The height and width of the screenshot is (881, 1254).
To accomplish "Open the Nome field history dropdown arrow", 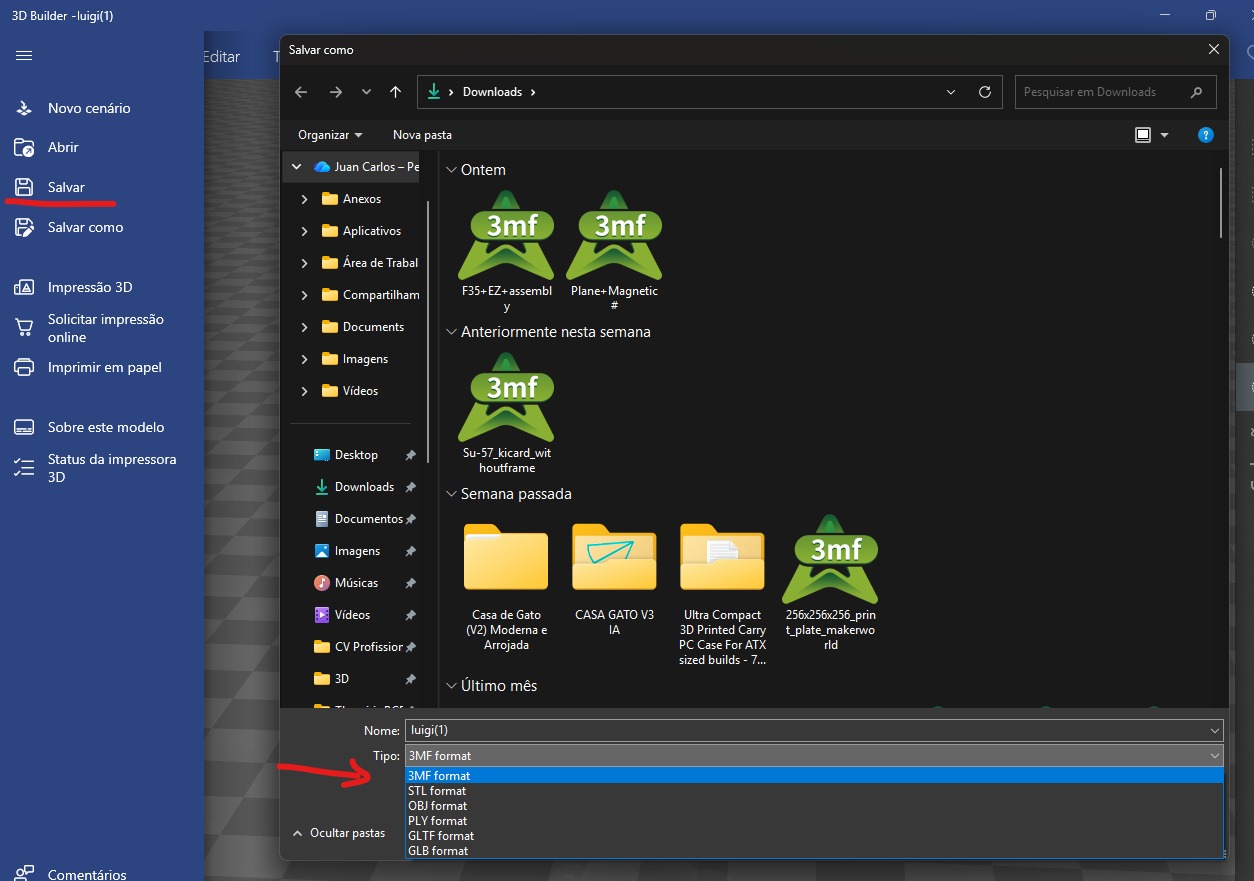I will (1214, 731).
